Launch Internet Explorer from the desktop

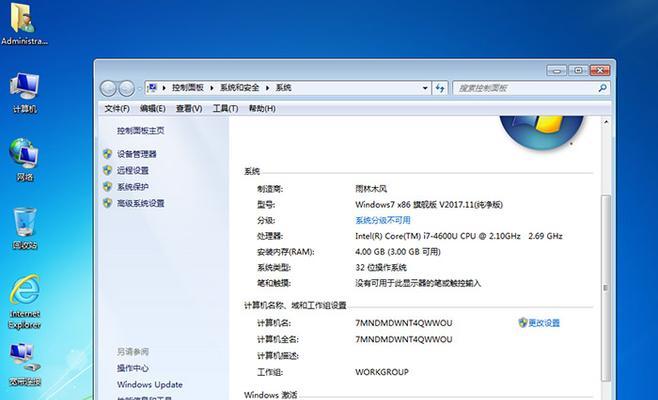coord(25,301)
